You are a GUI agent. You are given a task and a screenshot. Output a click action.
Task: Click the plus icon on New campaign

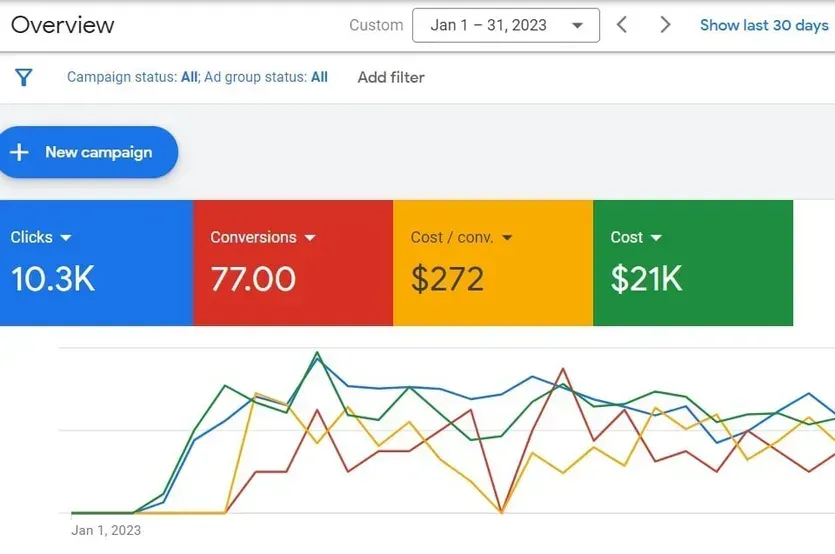tap(19, 152)
